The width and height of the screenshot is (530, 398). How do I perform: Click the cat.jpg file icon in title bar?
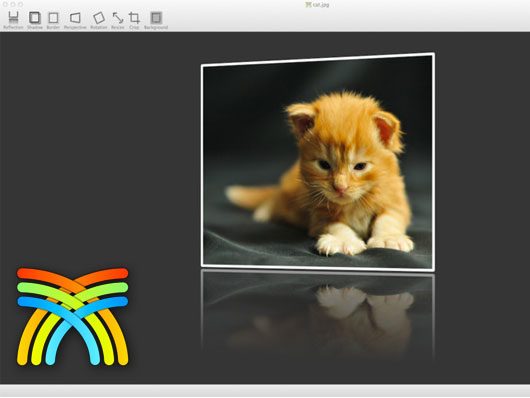308,5
